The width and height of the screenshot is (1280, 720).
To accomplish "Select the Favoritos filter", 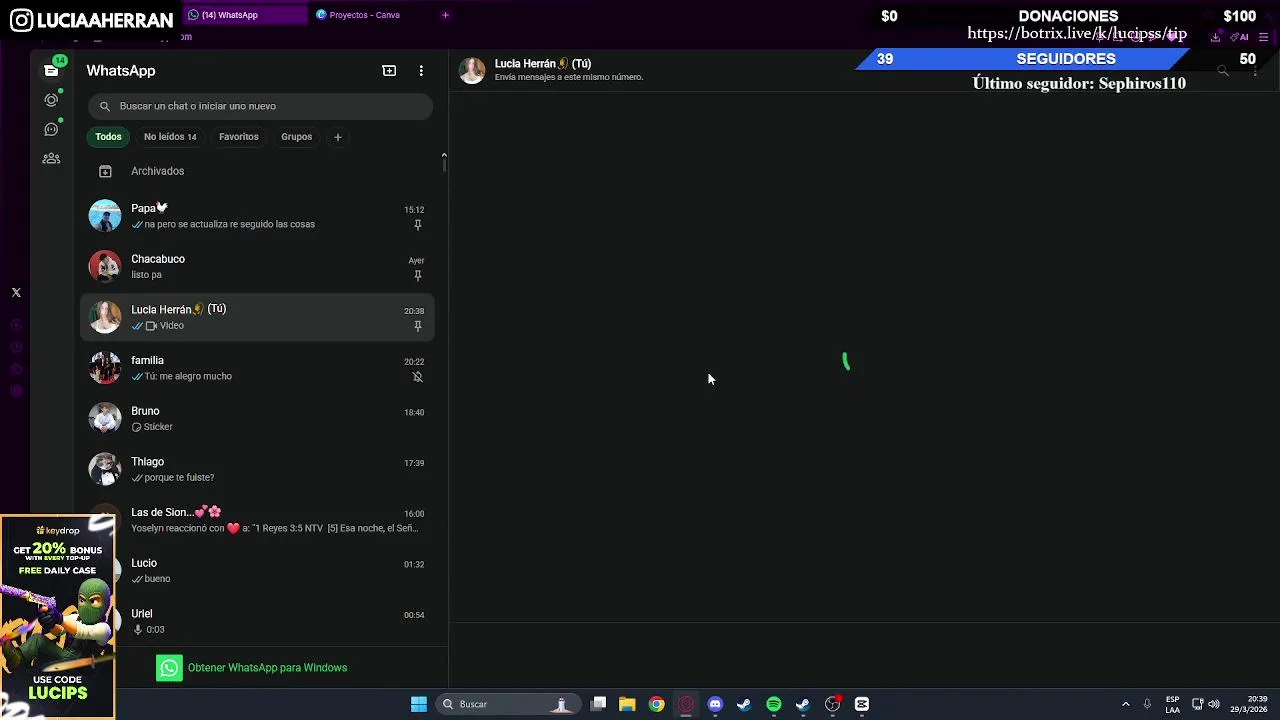I will [239, 137].
